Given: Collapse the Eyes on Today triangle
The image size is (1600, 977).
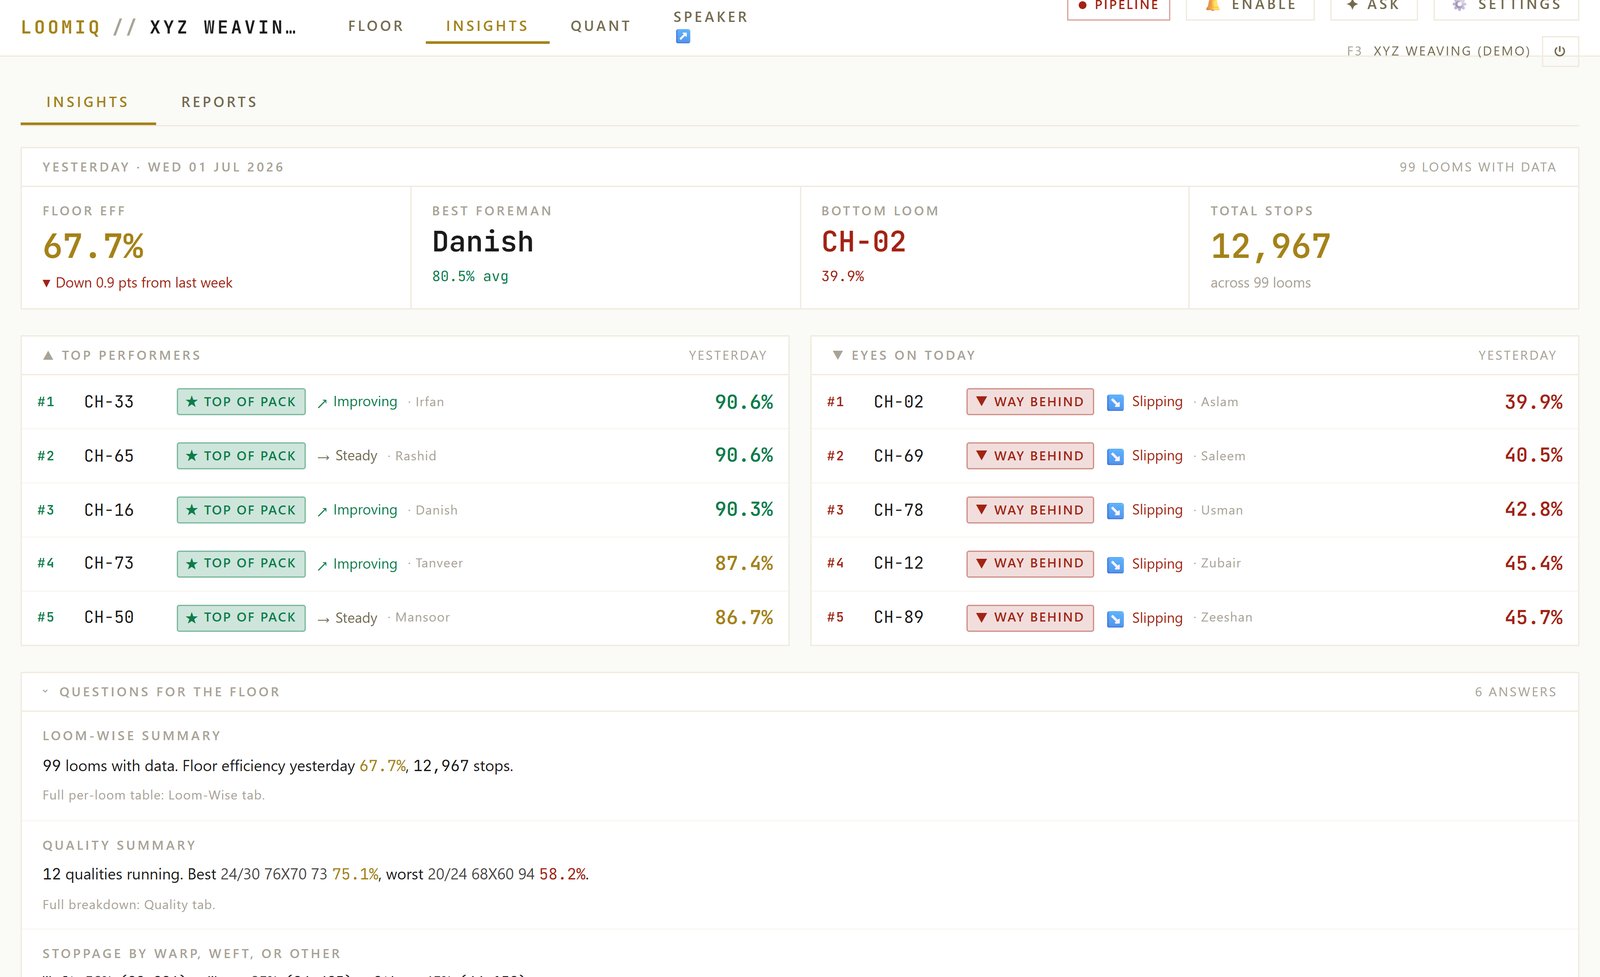Looking at the screenshot, I should click(x=838, y=355).
